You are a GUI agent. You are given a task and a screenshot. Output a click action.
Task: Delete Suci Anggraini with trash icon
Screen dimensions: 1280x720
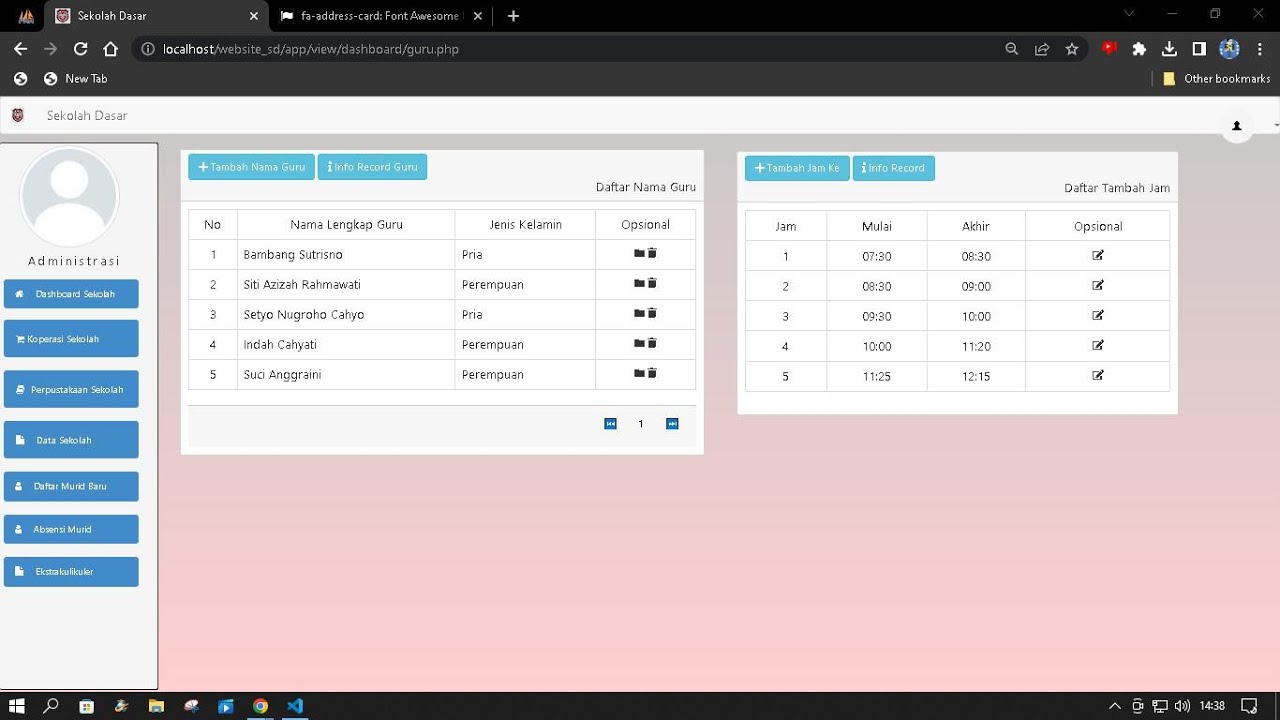point(652,374)
